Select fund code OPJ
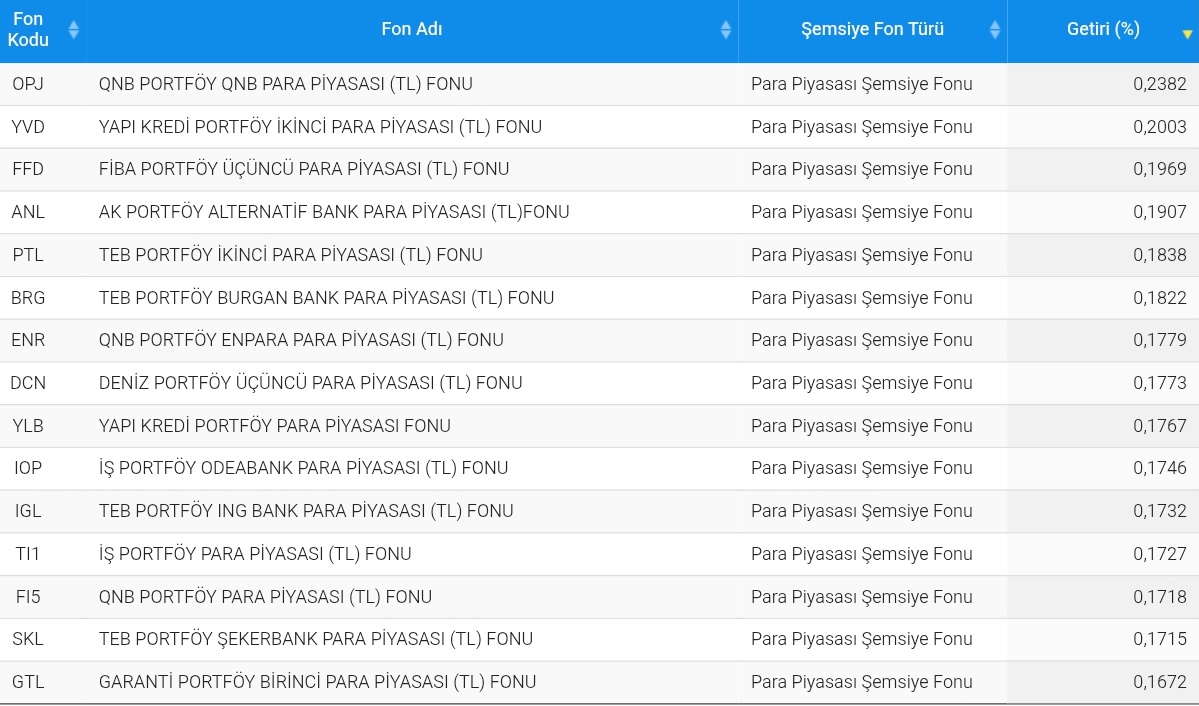 (x=28, y=84)
